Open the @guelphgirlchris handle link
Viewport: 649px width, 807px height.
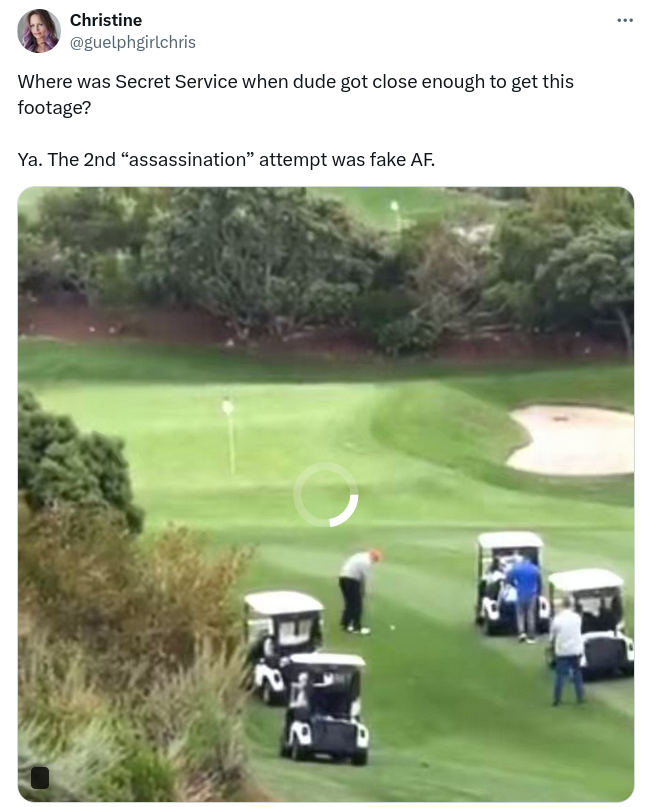[x=132, y=42]
